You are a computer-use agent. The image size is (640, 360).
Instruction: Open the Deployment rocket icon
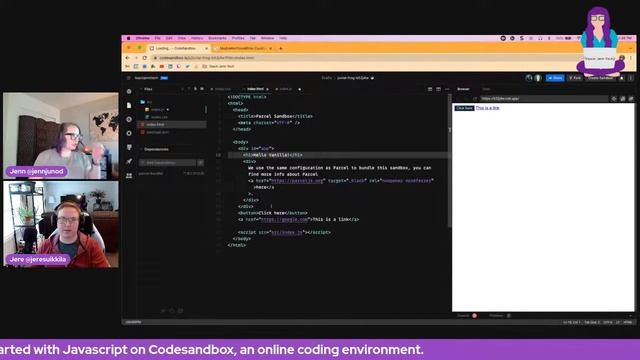pyautogui.click(x=129, y=161)
